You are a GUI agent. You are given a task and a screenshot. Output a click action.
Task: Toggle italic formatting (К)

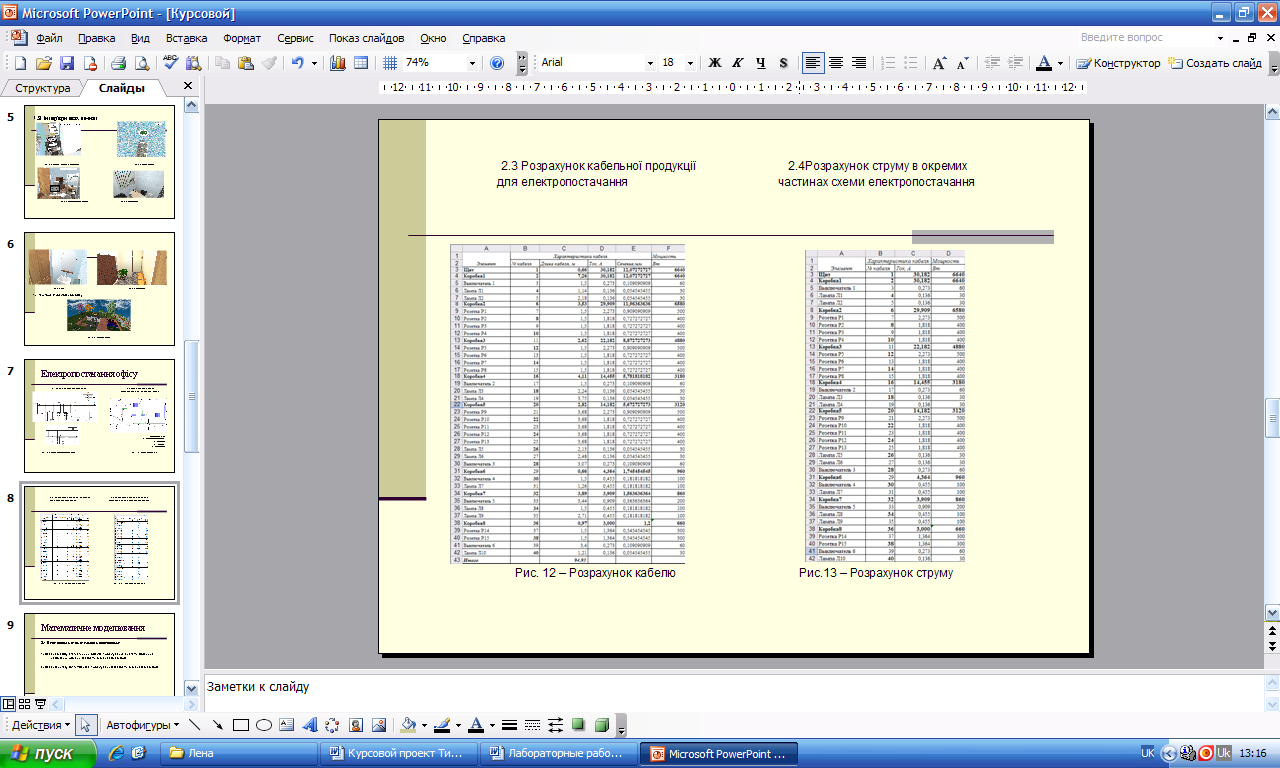[738, 63]
